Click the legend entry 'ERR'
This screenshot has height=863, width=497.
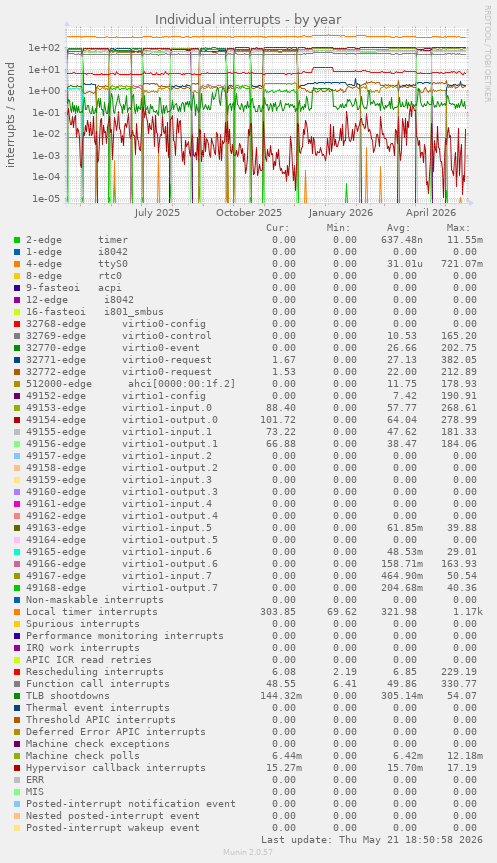(x=35, y=780)
